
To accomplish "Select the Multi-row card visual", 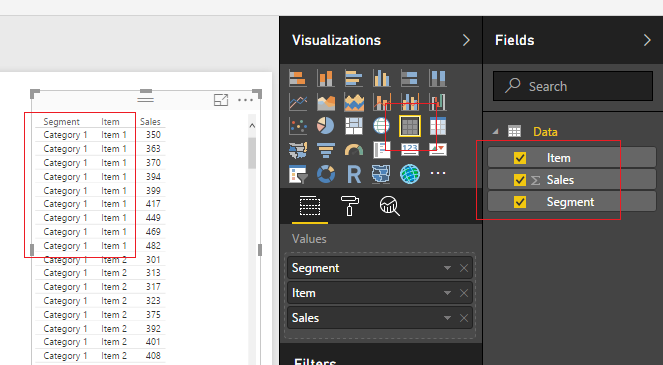I will pos(381,150).
